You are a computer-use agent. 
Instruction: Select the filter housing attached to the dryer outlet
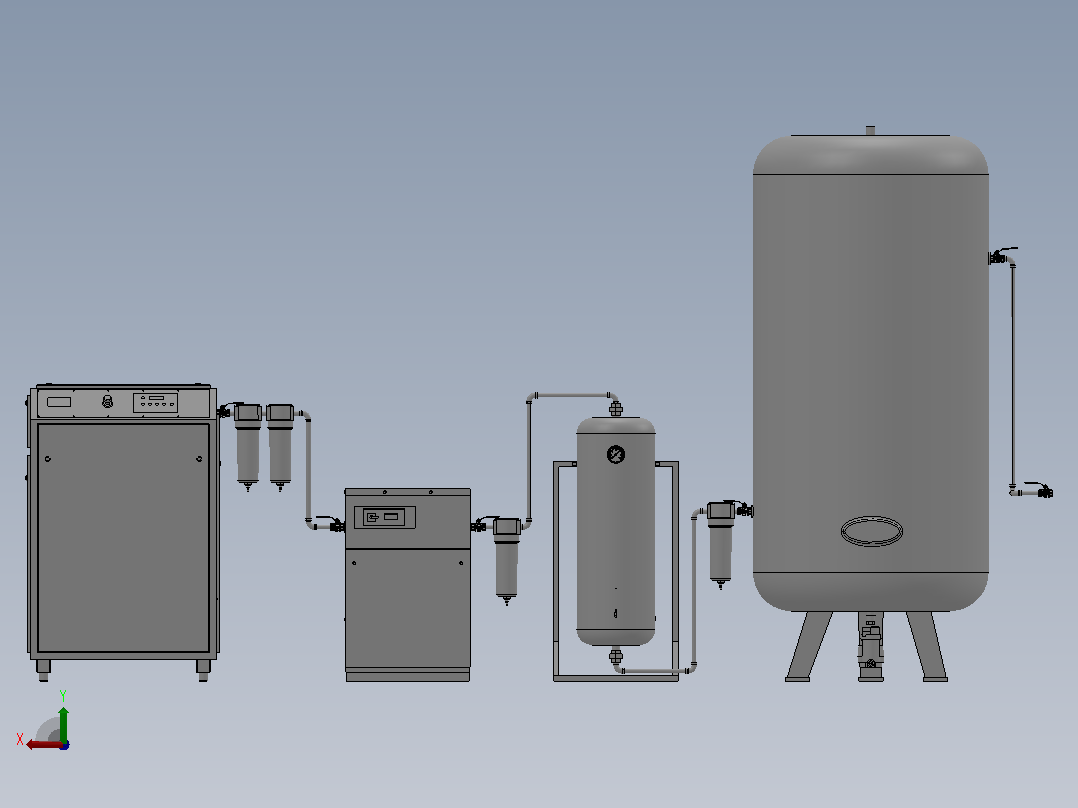pyautogui.click(x=507, y=560)
